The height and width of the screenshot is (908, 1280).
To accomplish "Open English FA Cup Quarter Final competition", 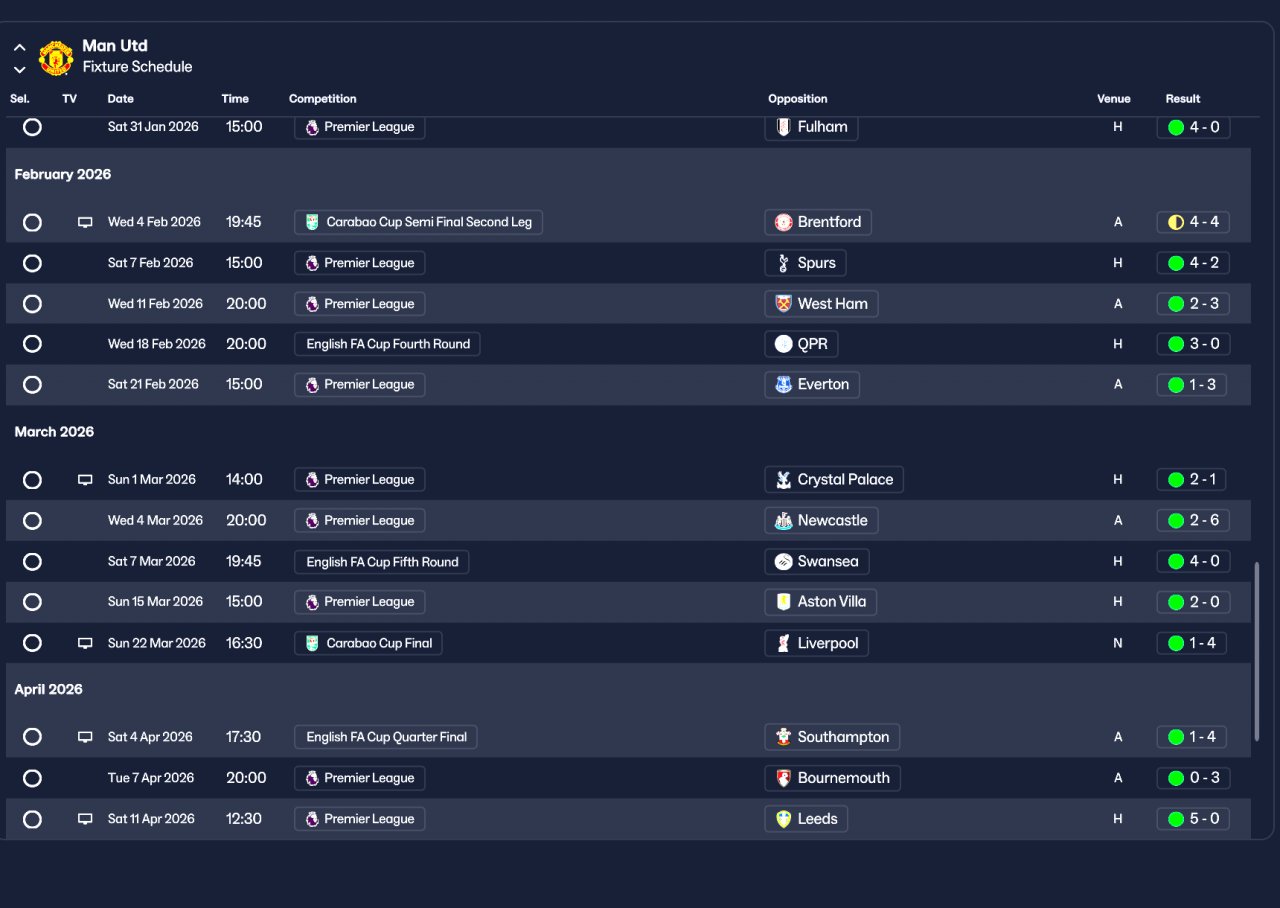I will pyautogui.click(x=386, y=737).
